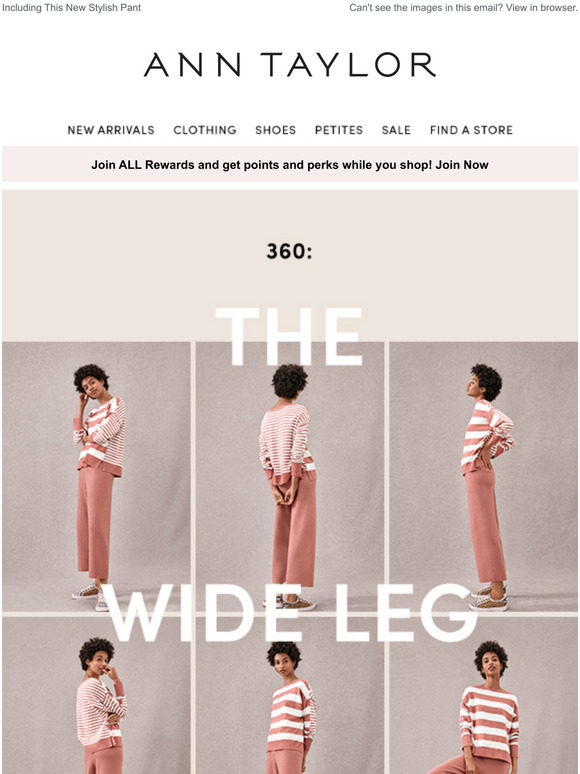
Task: Click the 360: heading text
Action: 289,251
